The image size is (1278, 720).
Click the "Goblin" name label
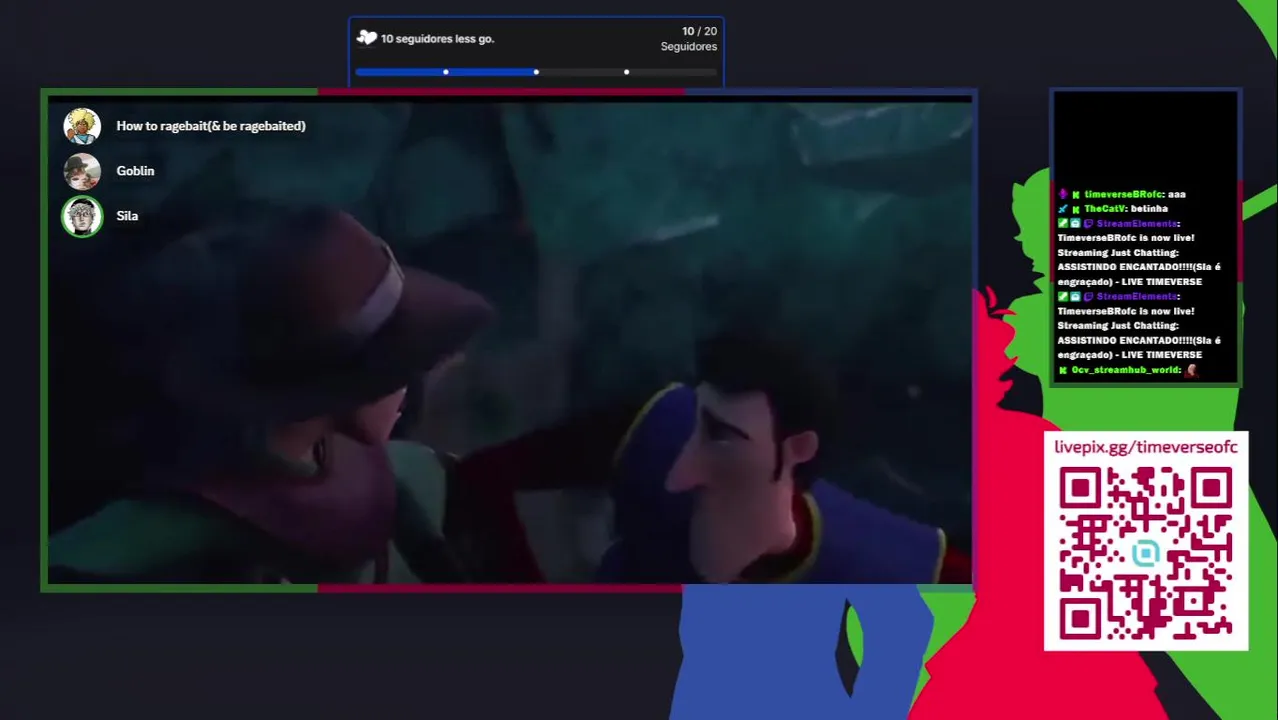(x=135, y=171)
